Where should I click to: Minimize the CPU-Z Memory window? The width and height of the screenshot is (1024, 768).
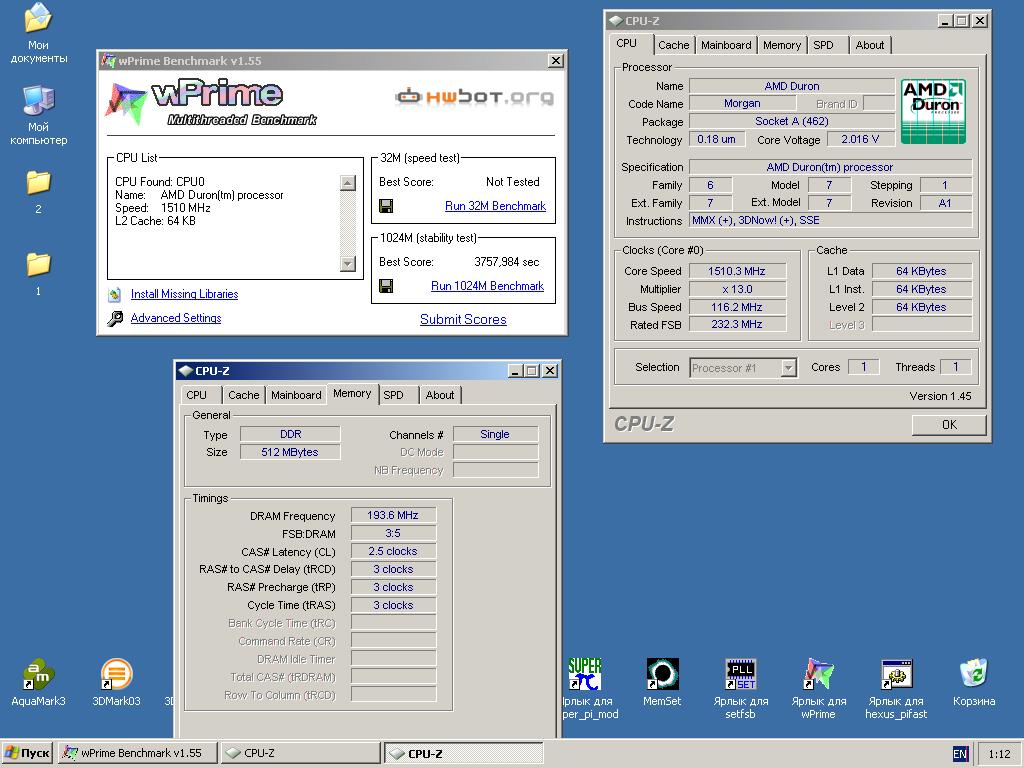click(x=515, y=371)
